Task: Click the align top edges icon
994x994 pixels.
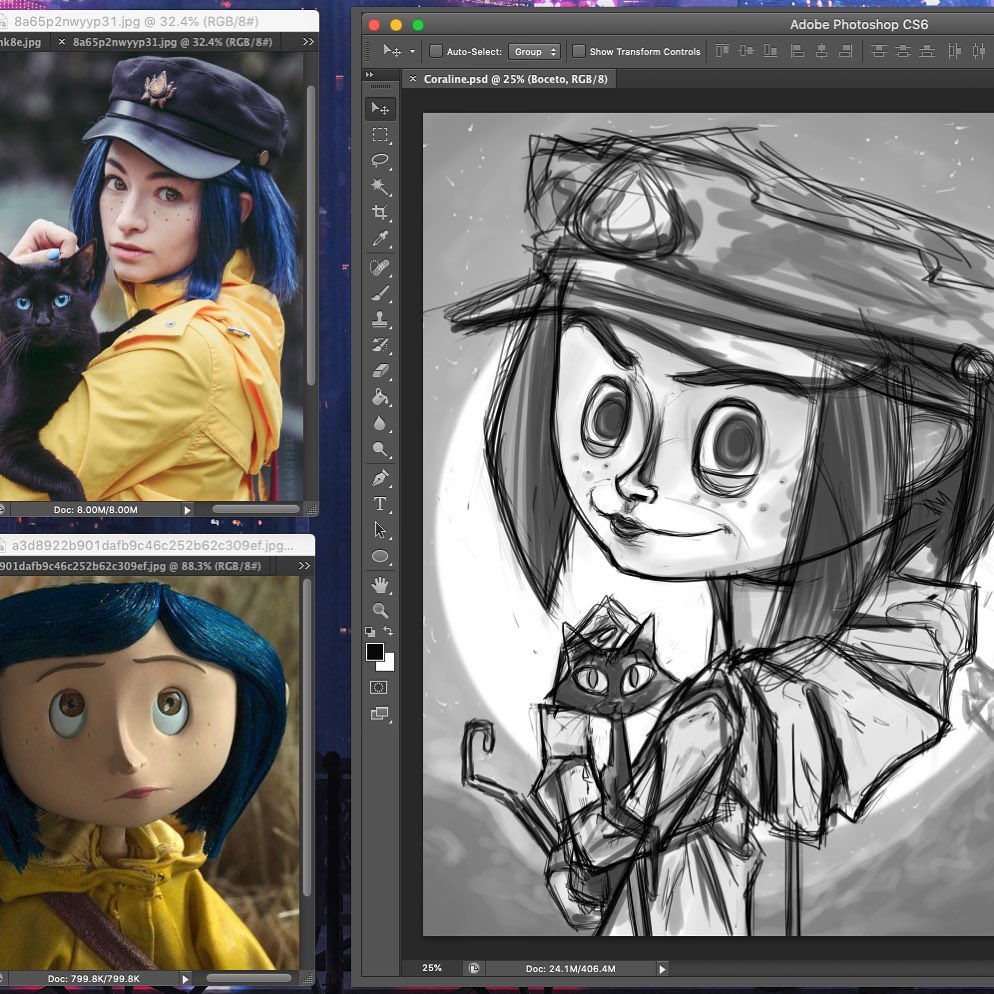Action: (x=722, y=51)
